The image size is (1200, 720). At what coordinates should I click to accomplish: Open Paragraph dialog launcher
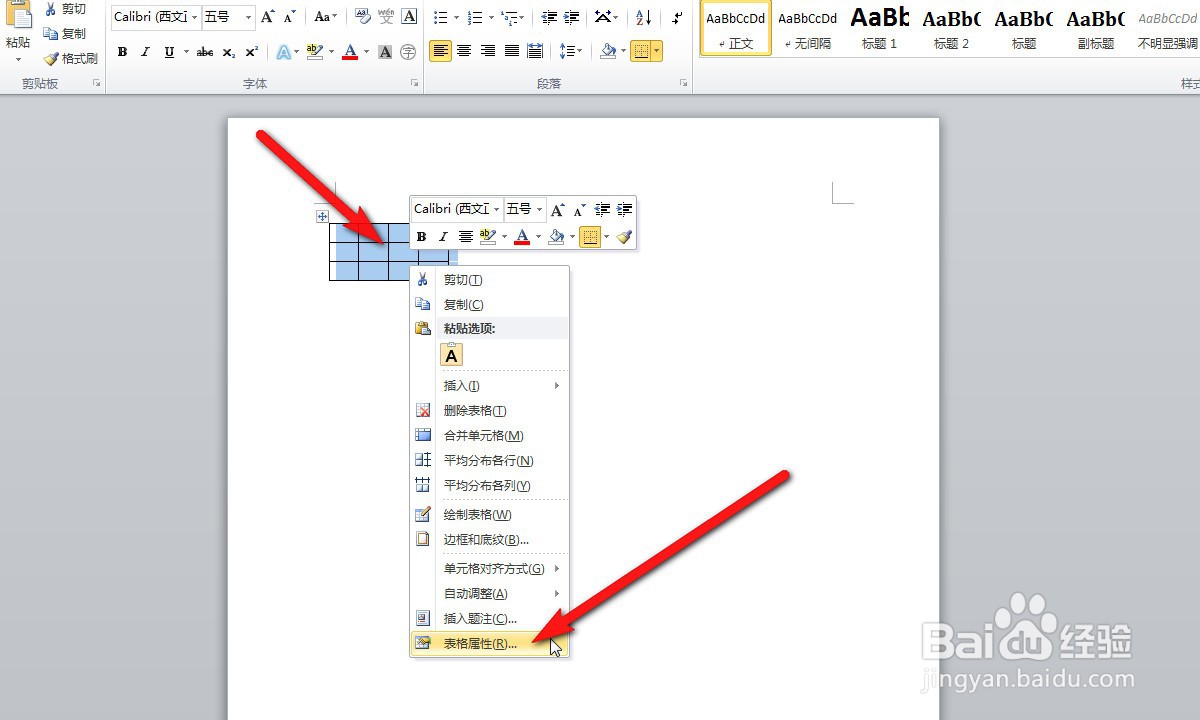click(684, 85)
